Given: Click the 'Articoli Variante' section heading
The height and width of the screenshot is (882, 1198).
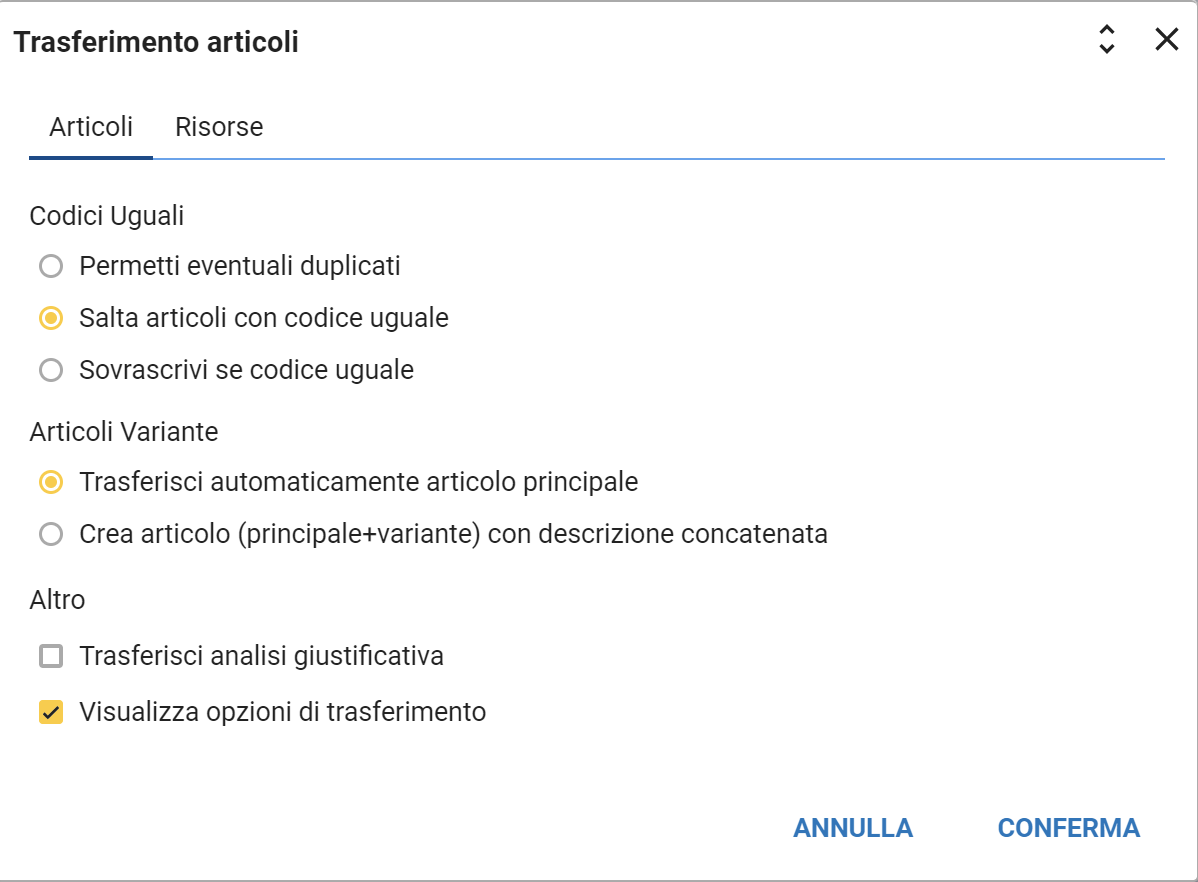Looking at the screenshot, I should coord(124,432).
